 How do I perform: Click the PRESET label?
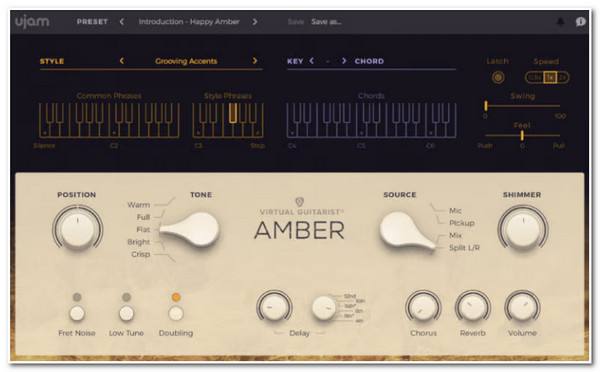92,22
